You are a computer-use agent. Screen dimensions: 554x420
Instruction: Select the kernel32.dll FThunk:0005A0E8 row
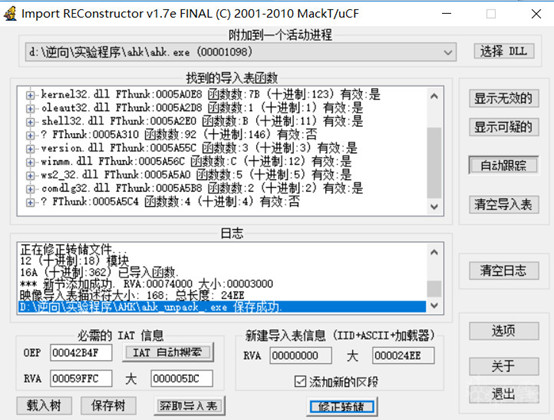click(211, 95)
